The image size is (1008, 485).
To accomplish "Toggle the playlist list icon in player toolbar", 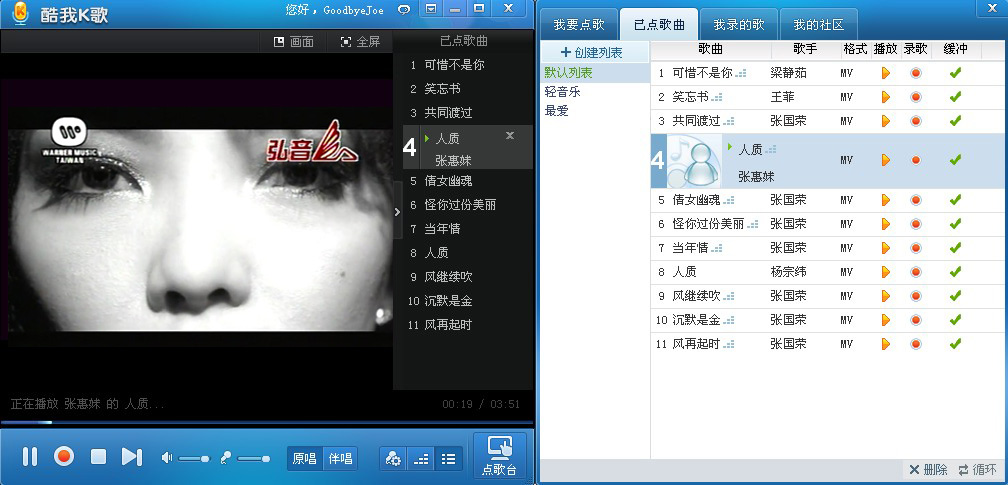I will pyautogui.click(x=449, y=459).
